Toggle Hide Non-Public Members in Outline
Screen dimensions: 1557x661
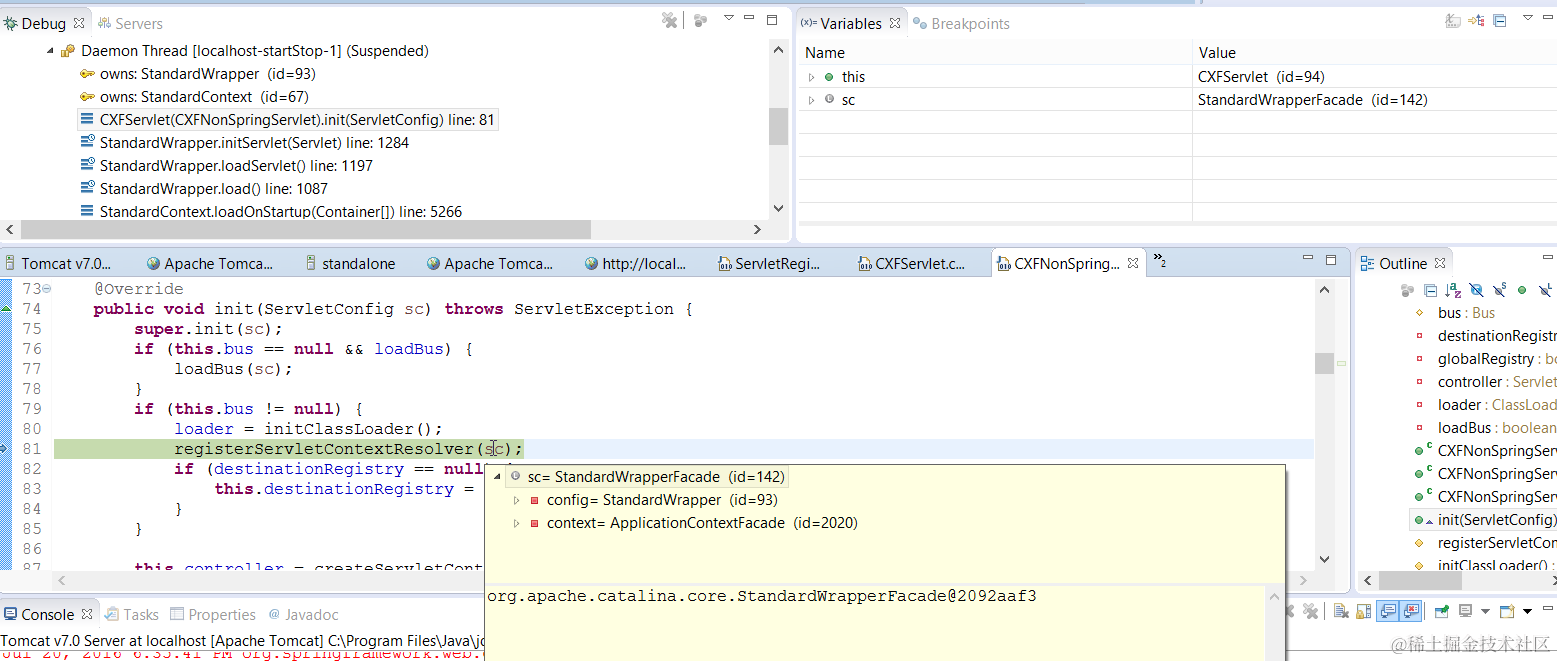coord(1521,290)
